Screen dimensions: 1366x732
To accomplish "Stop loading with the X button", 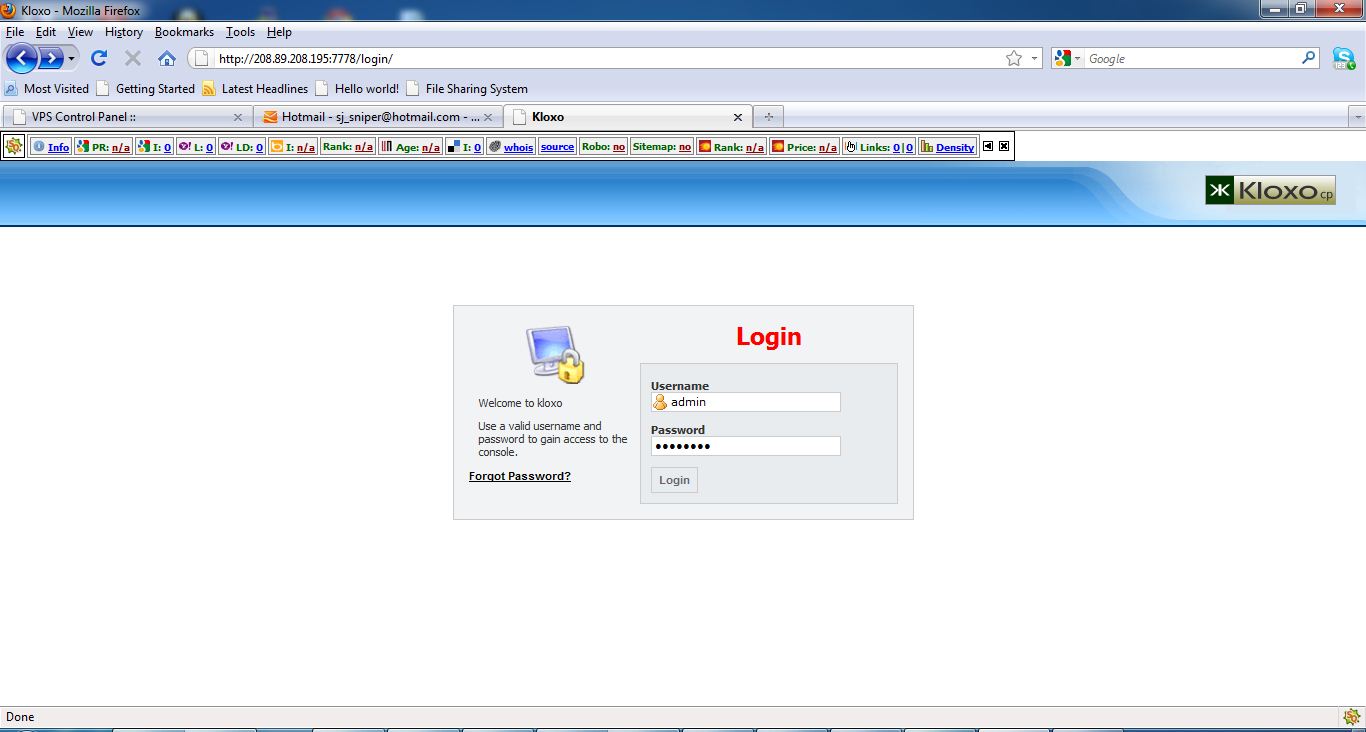I will pos(133,58).
